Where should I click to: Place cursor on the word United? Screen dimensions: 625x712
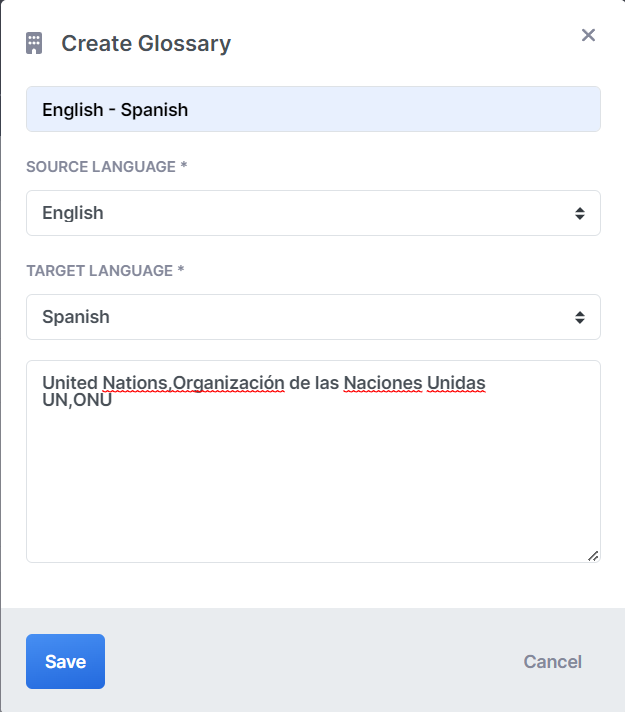[x=69, y=383]
